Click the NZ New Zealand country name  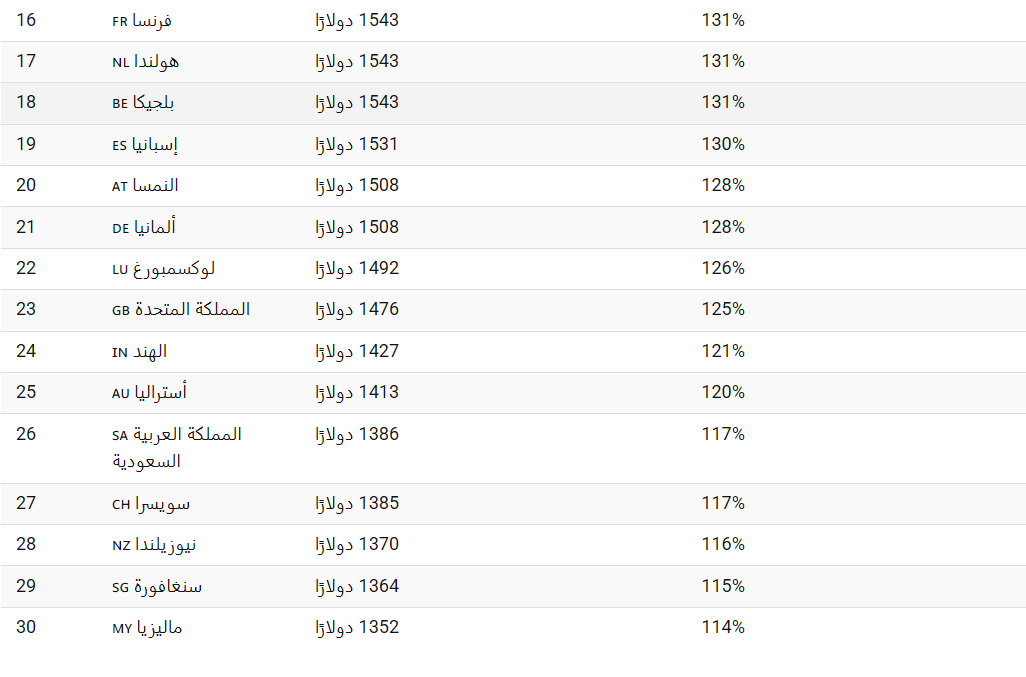pos(154,545)
